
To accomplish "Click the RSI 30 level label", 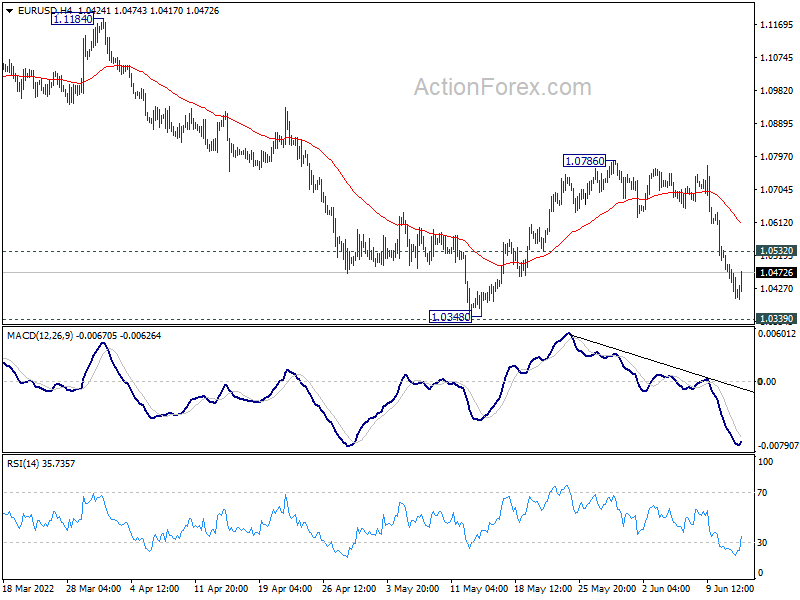I will pyautogui.click(x=762, y=543).
